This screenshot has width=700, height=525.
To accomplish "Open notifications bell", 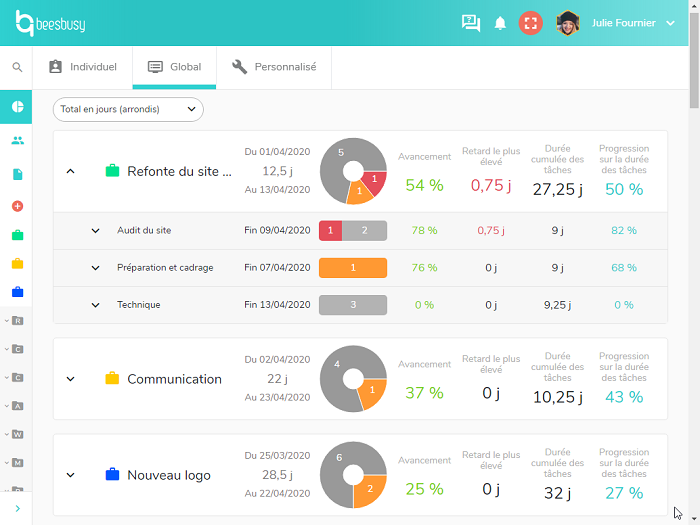I will pyautogui.click(x=500, y=23).
